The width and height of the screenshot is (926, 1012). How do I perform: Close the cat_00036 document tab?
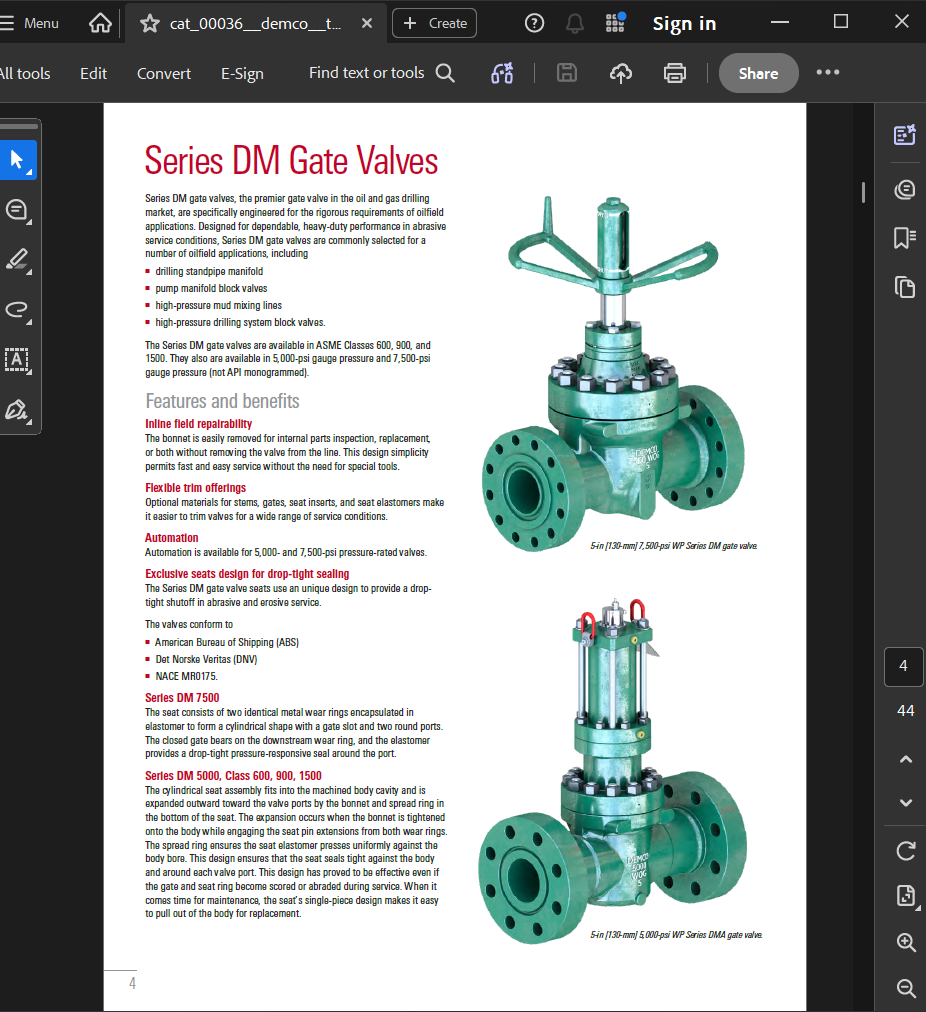click(367, 23)
